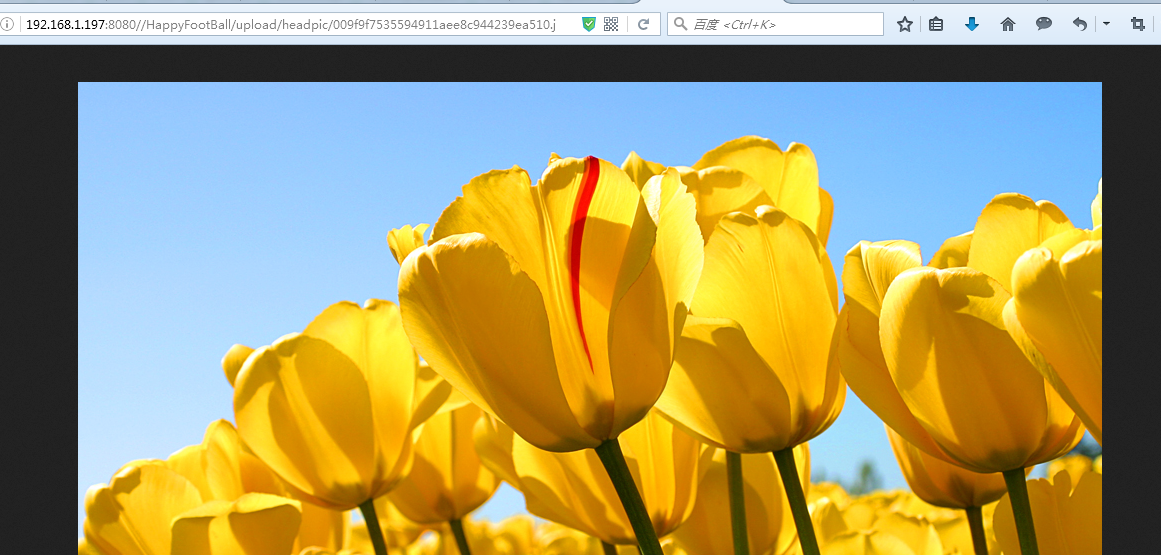This screenshot has height=555, width=1161.
Task: Click the green security shield icon
Action: point(589,24)
